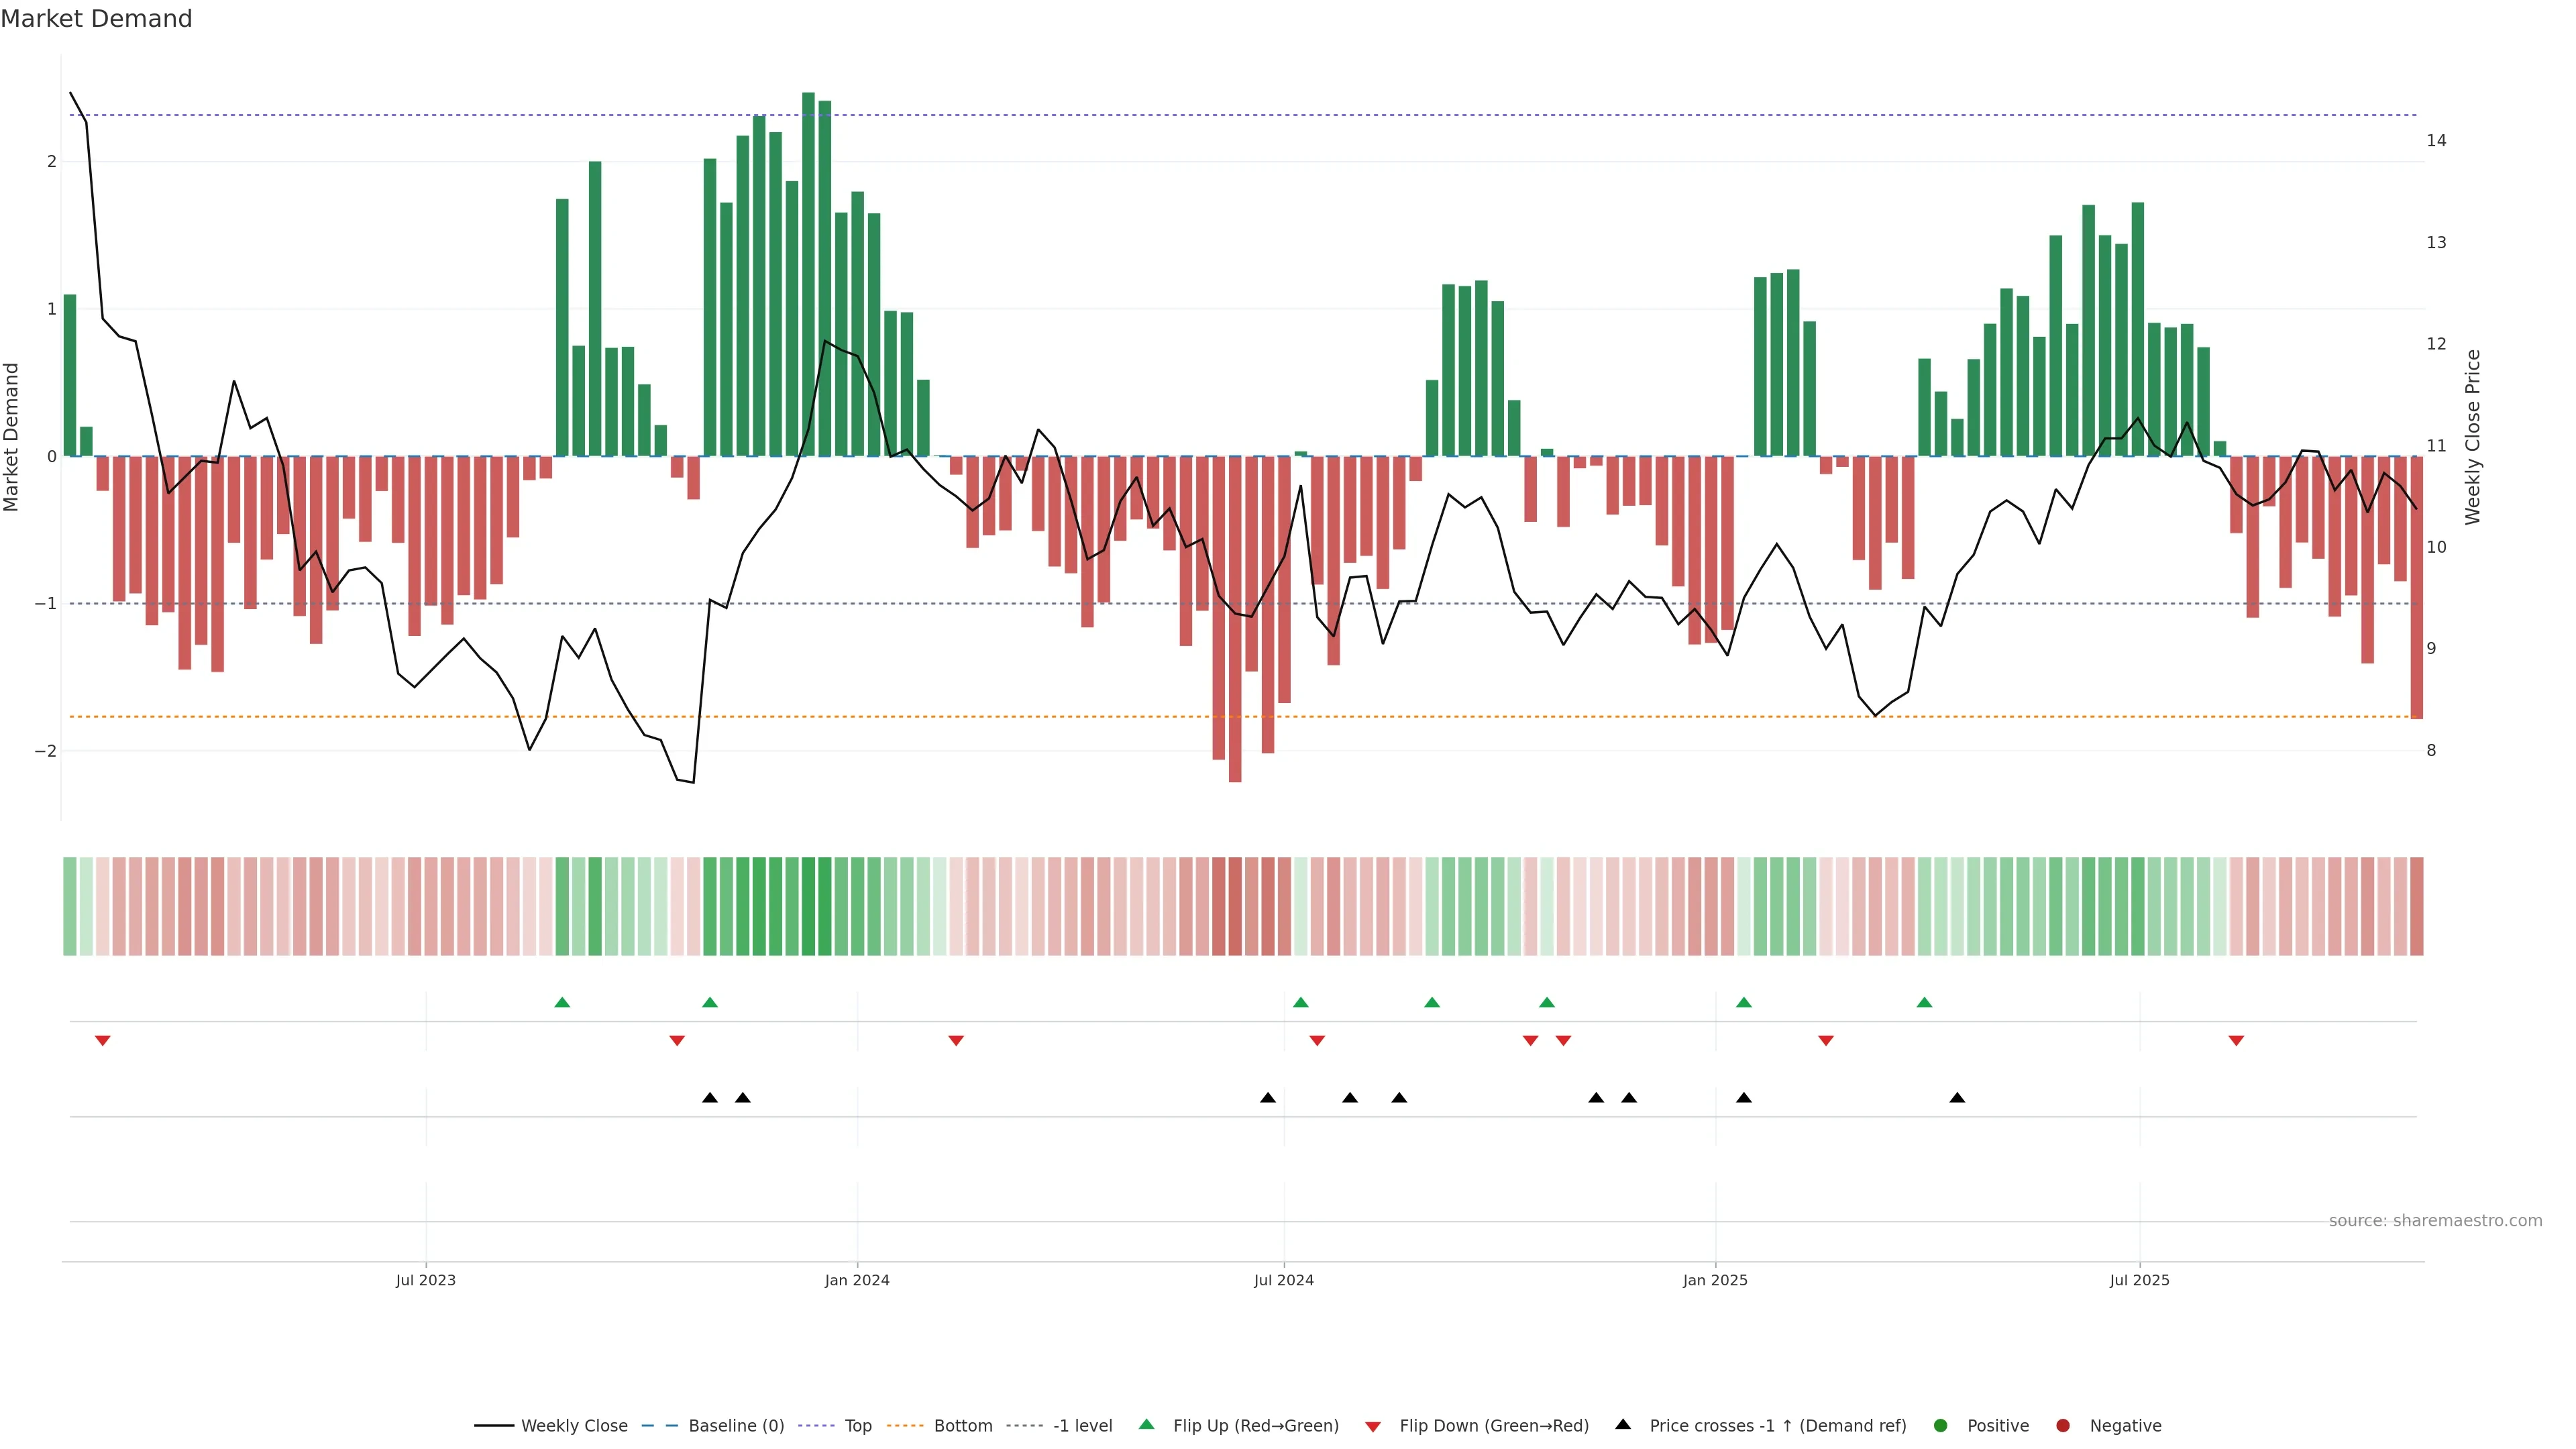This screenshot has width=2576, height=1449.
Task: Click the -1 level legend item
Action: [x=1082, y=1425]
